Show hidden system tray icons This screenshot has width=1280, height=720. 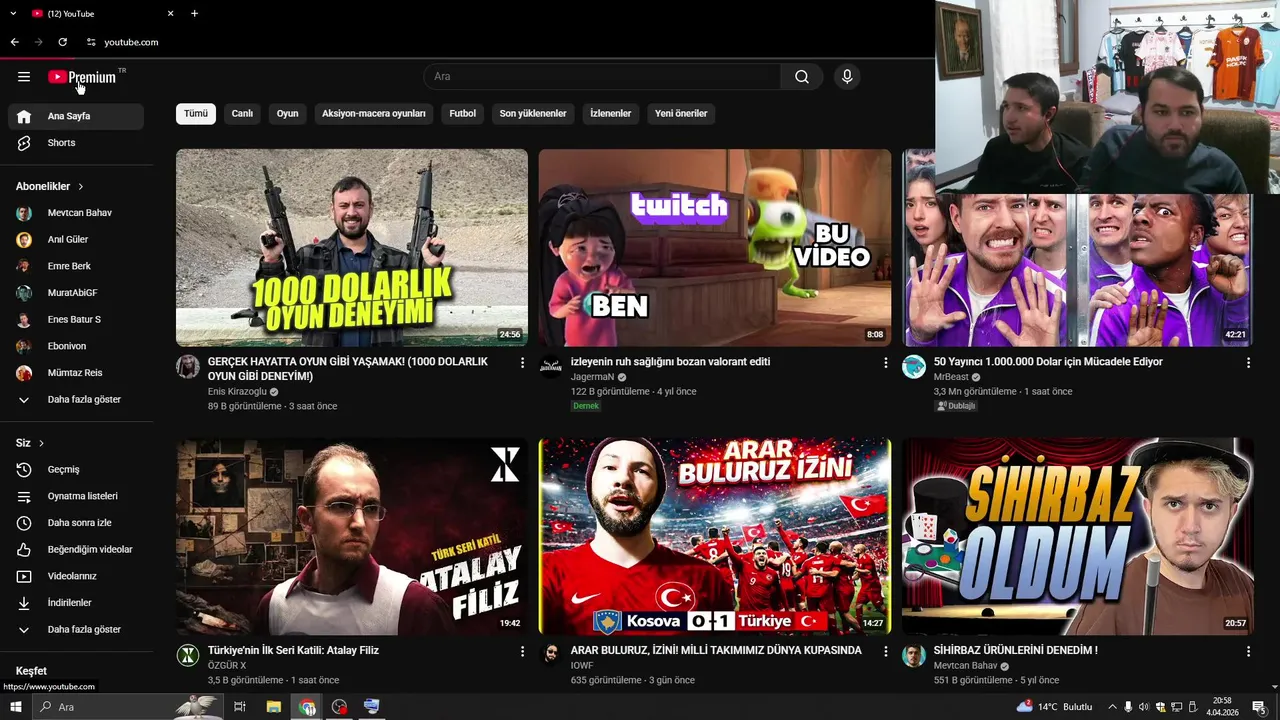point(1112,707)
